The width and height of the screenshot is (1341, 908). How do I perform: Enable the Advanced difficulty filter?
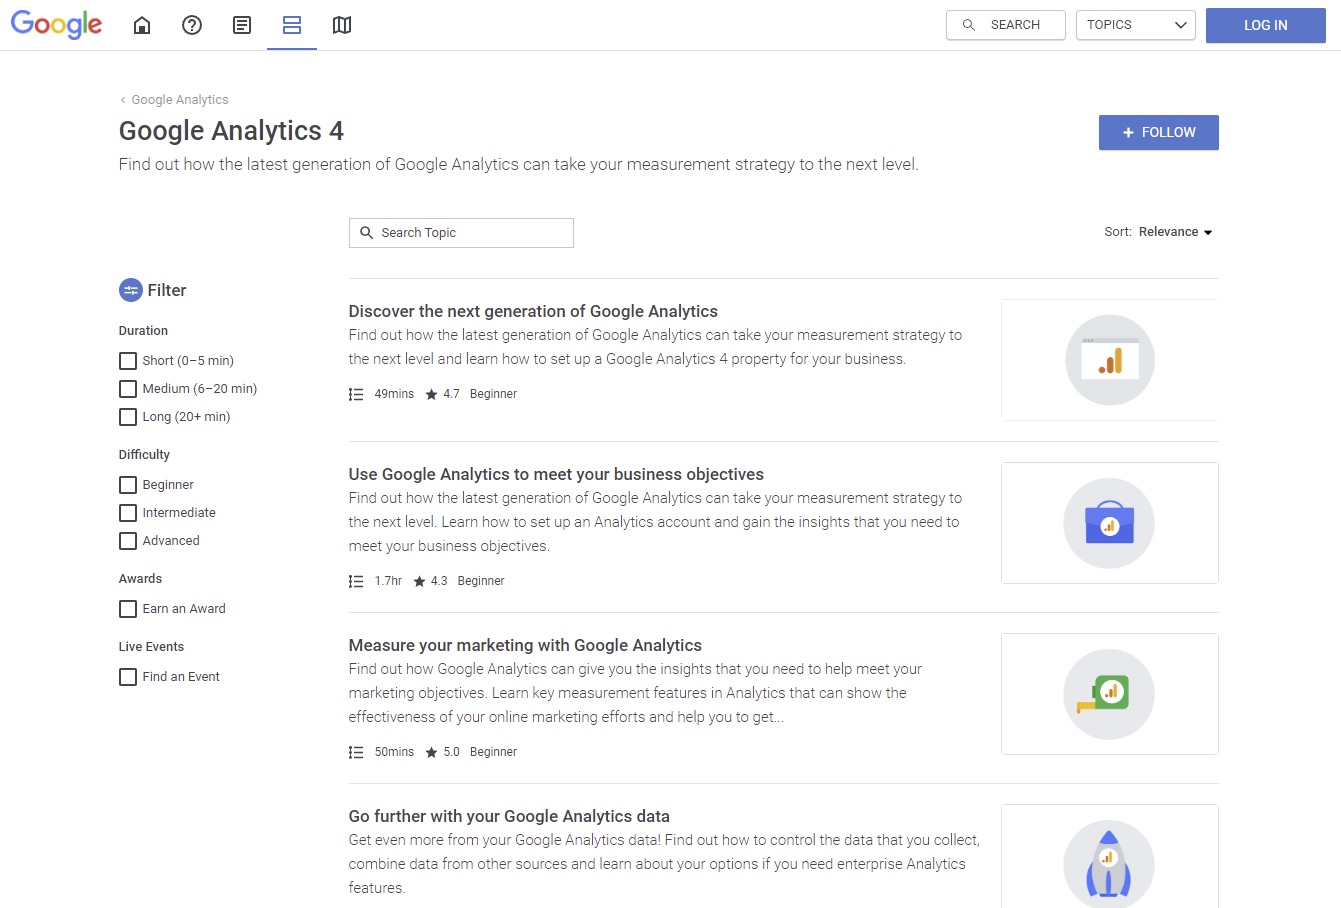128,541
